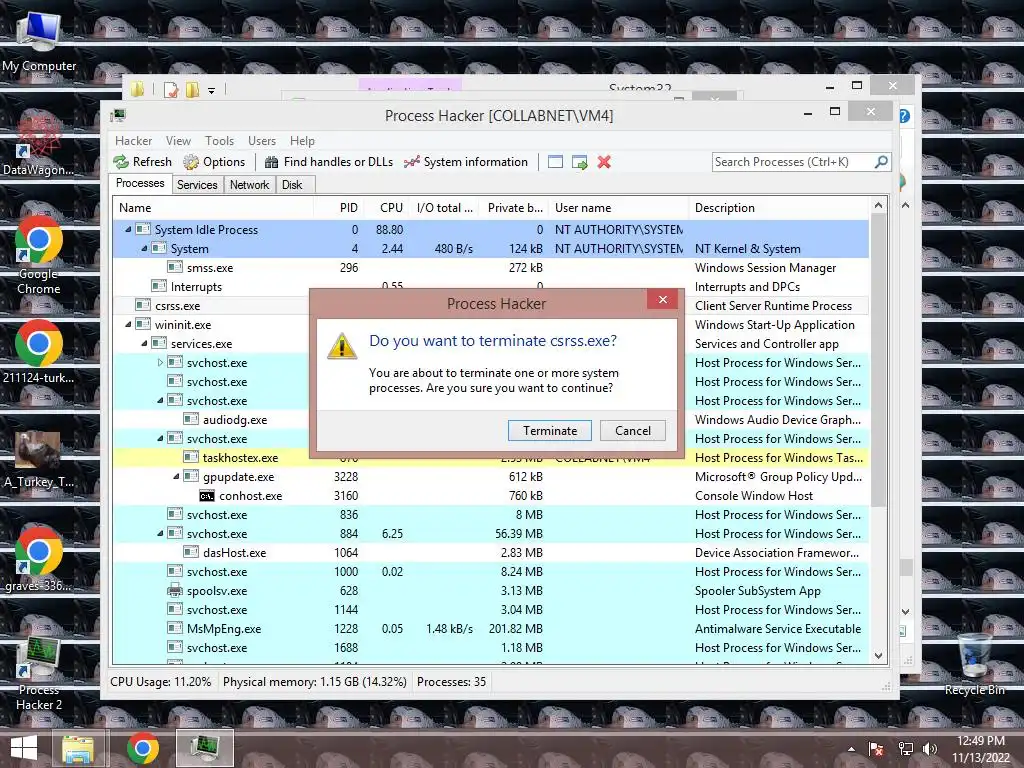
Task: Open the My Computer desktop icon
Action: click(x=39, y=40)
